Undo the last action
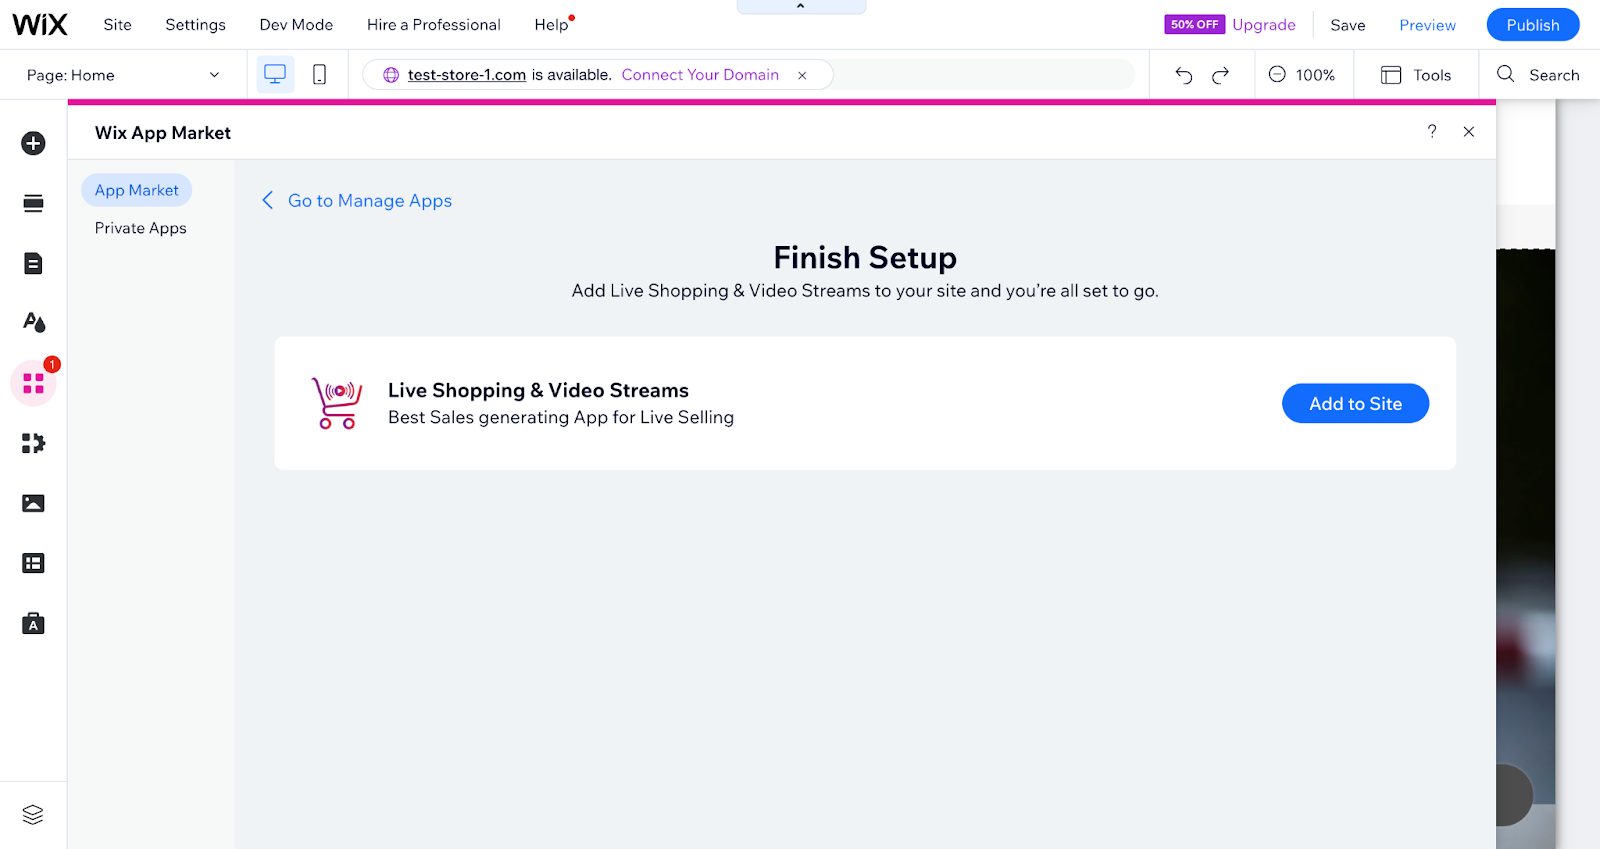Image resolution: width=1600 pixels, height=849 pixels. (1184, 75)
